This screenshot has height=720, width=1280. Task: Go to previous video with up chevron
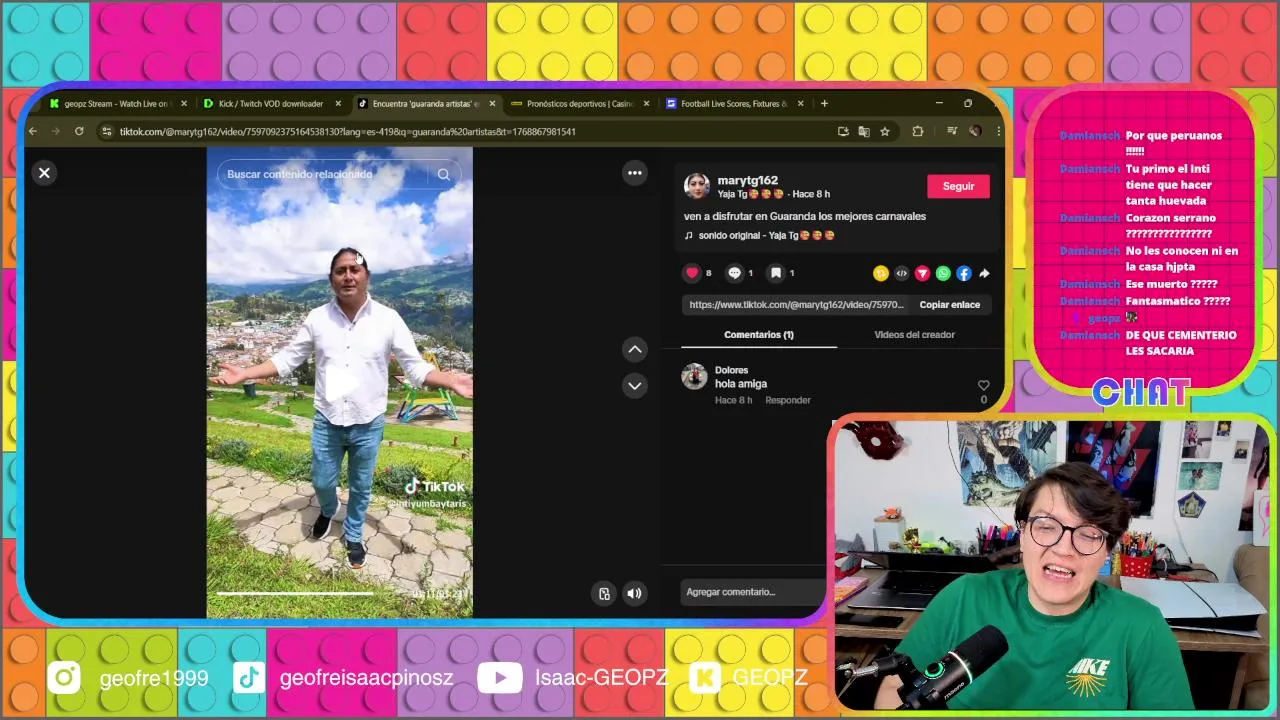tap(634, 349)
